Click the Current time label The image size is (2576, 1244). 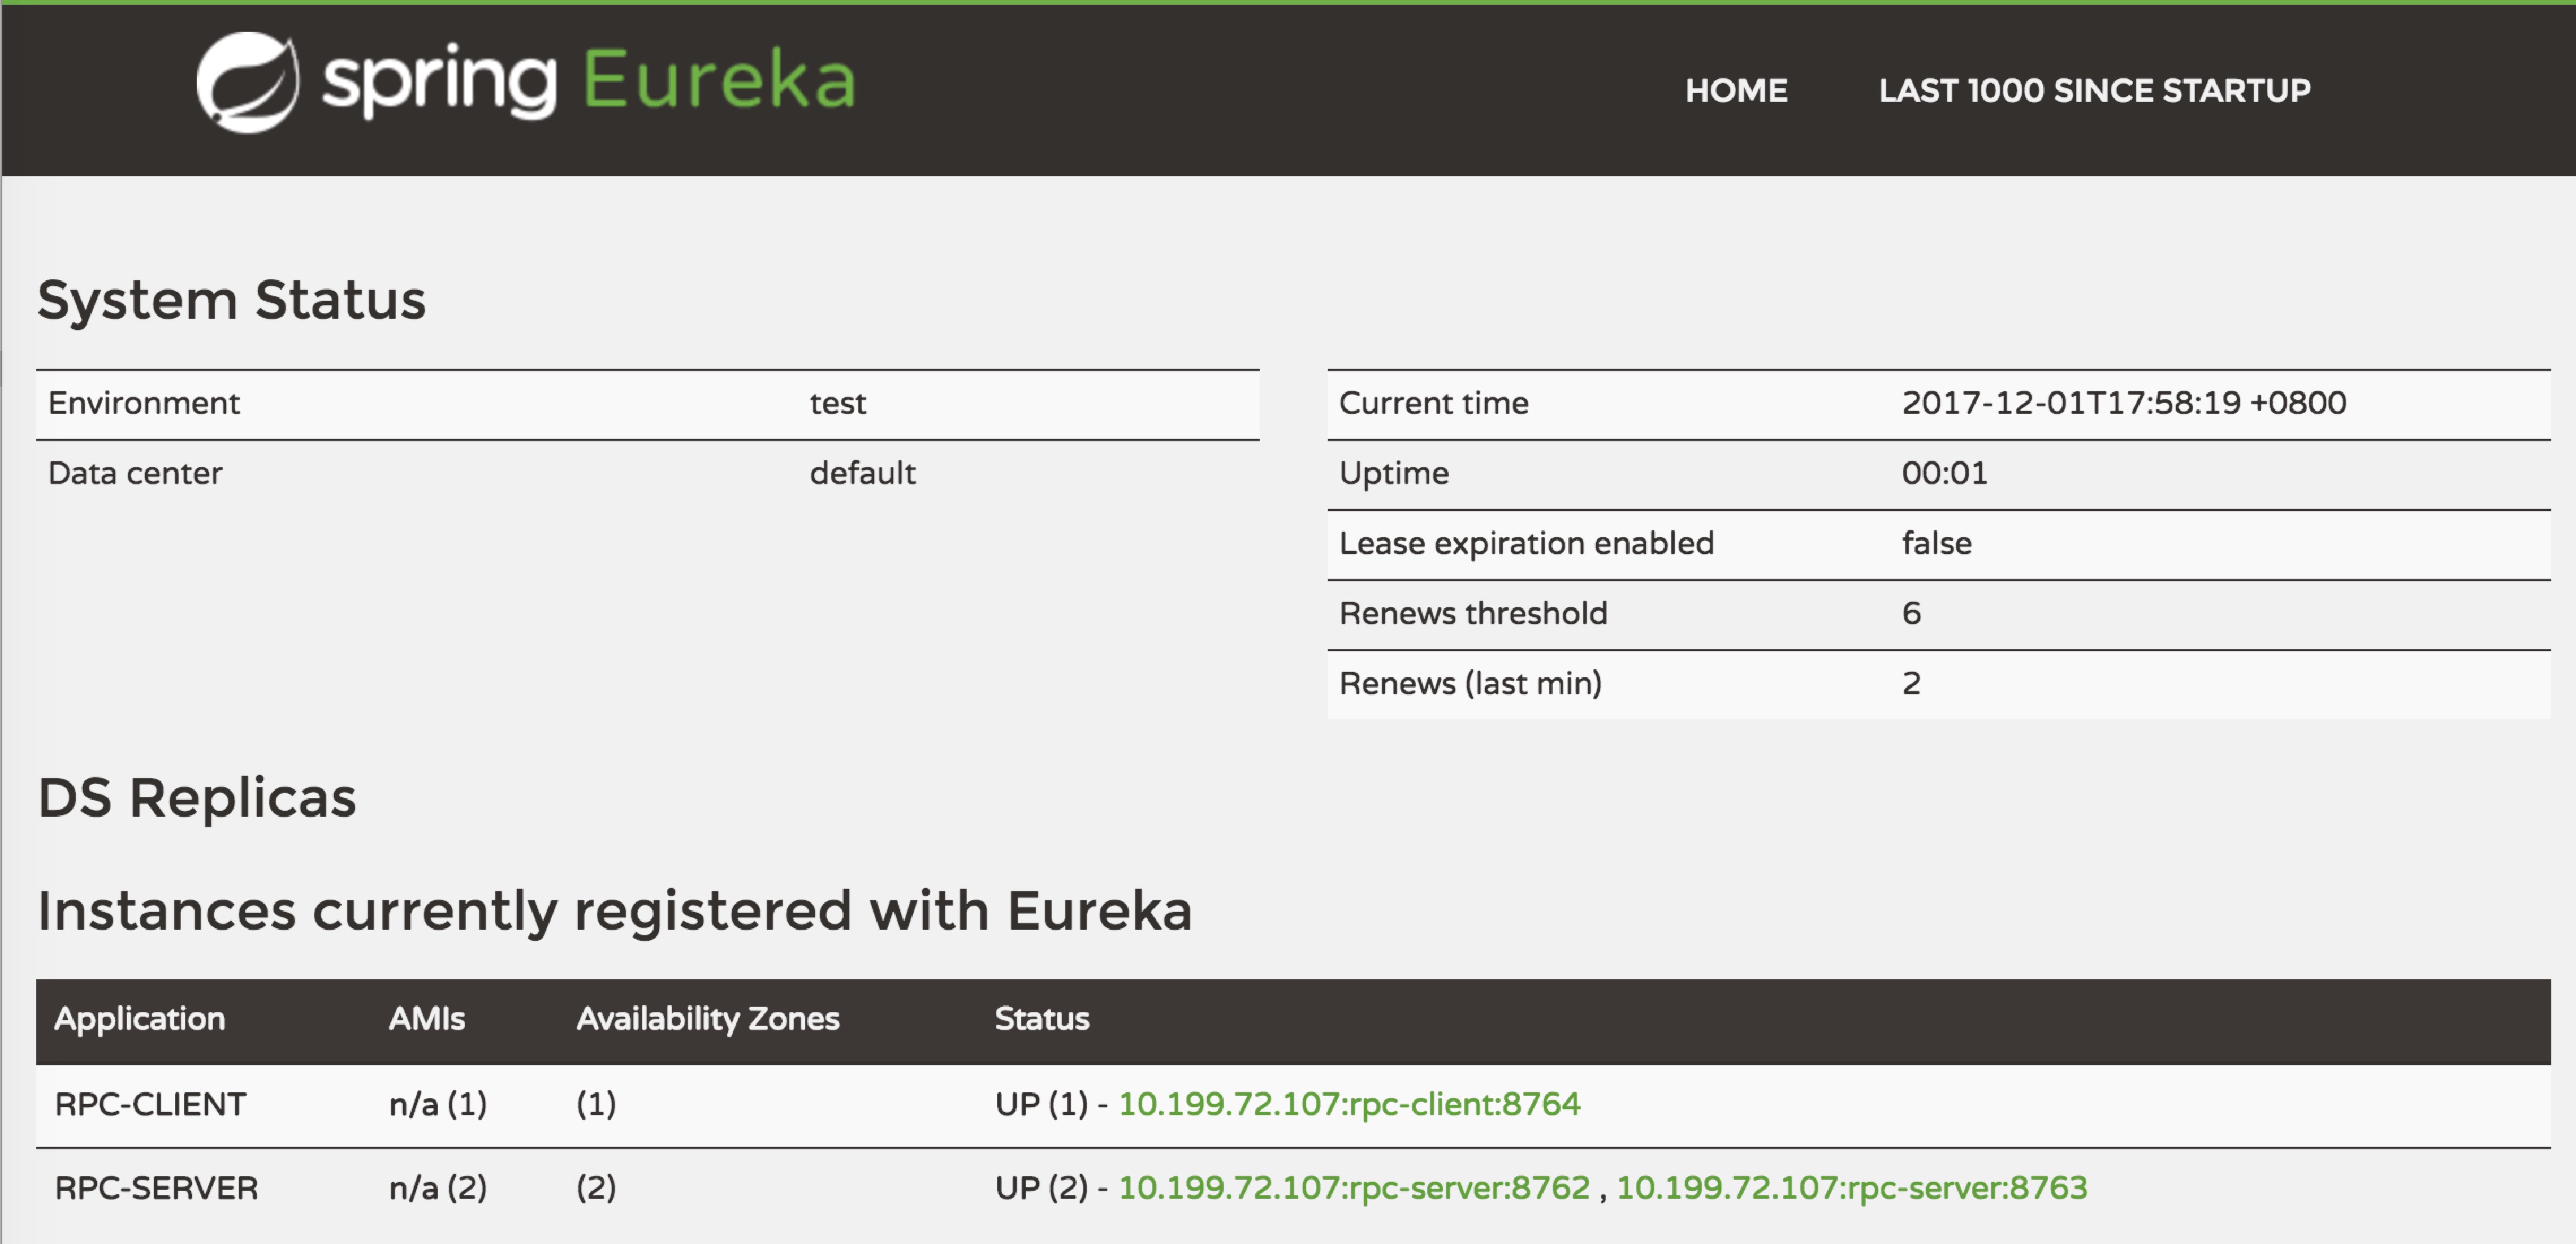point(1434,403)
